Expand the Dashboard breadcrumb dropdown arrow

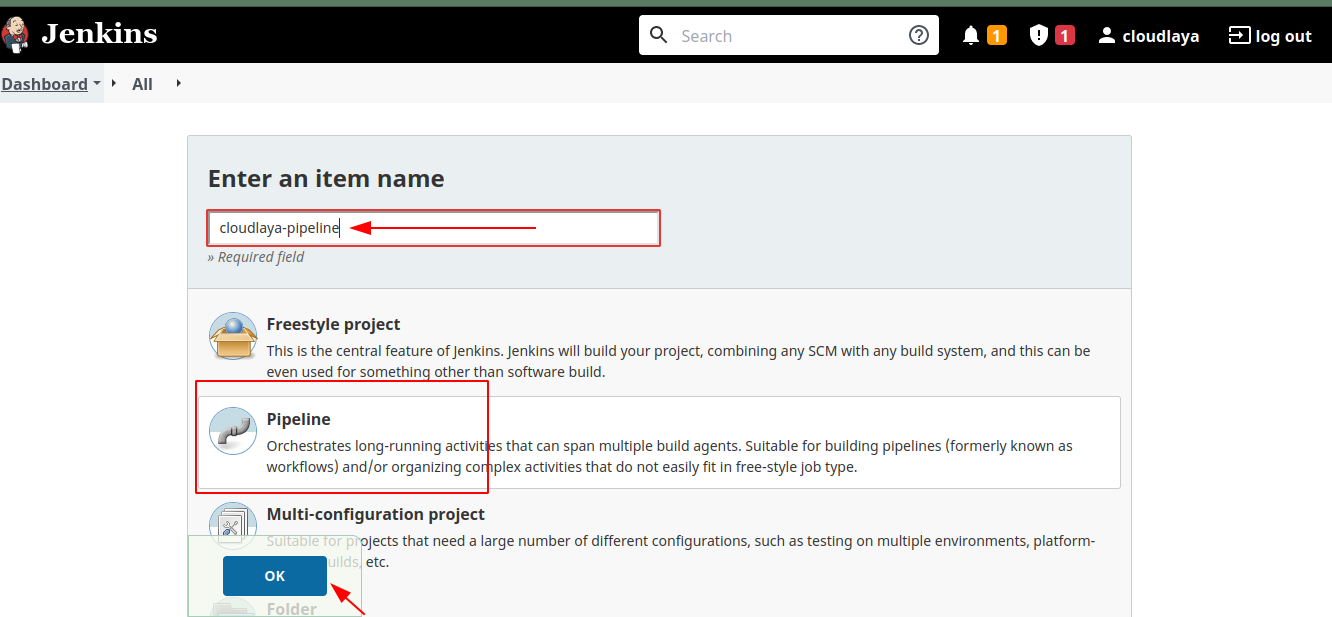(97, 84)
